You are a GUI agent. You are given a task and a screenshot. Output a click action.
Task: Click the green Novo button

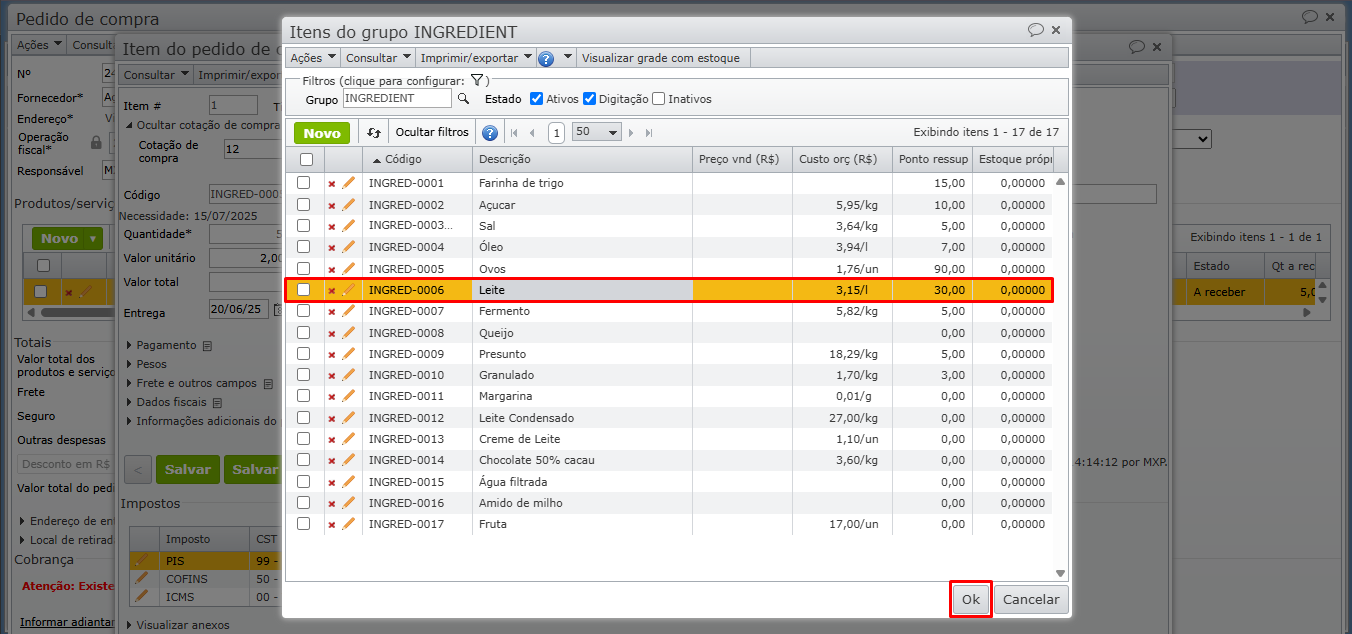[x=322, y=132]
